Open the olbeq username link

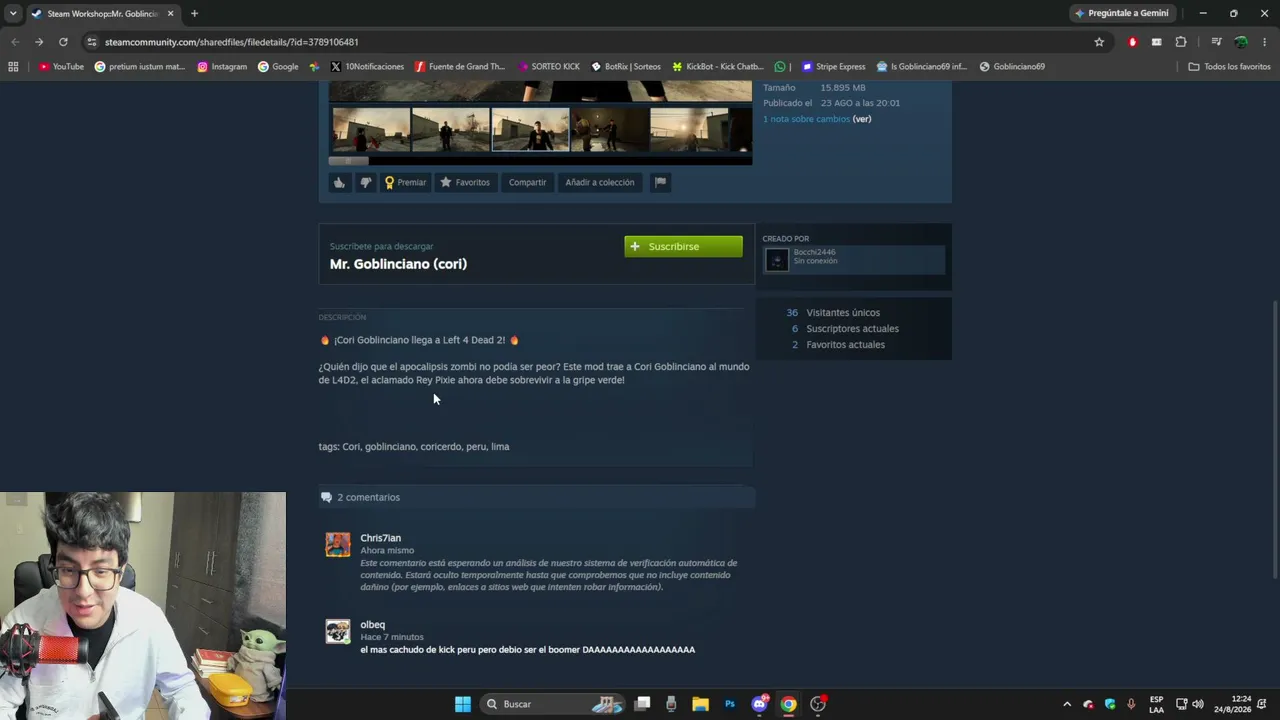click(372, 625)
